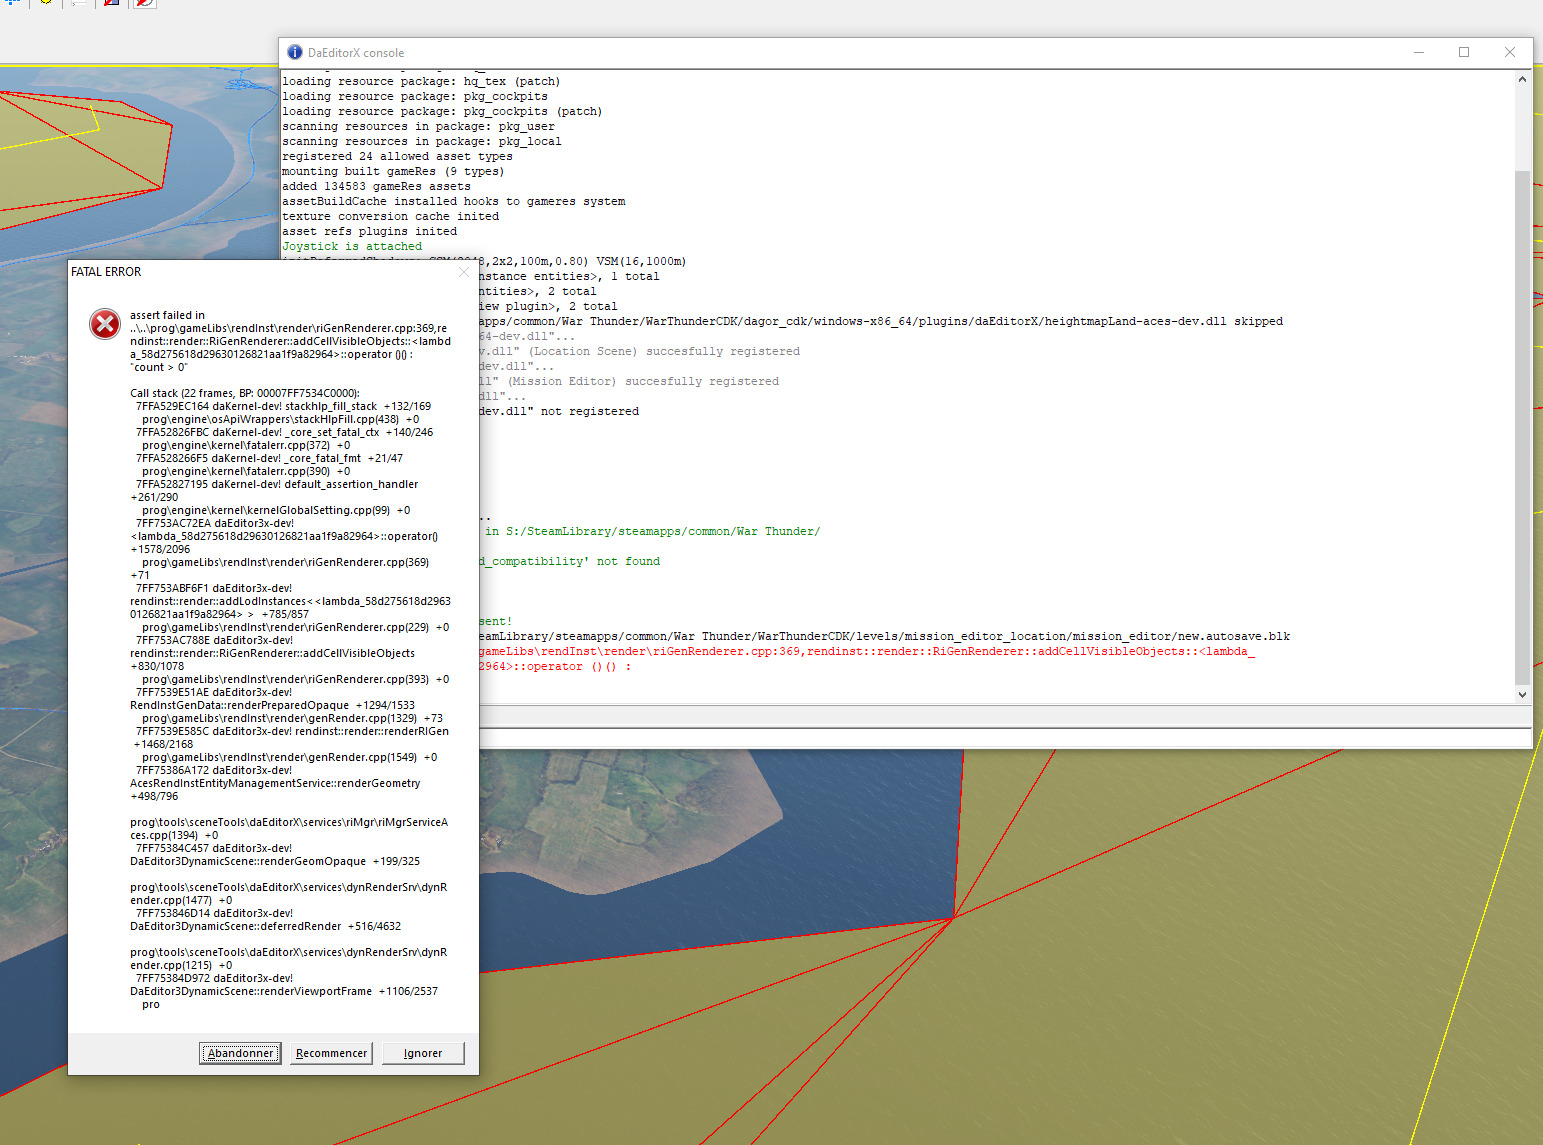Image resolution: width=1543 pixels, height=1145 pixels.
Task: Click console scrollbar up arrow
Action: coord(1522,79)
